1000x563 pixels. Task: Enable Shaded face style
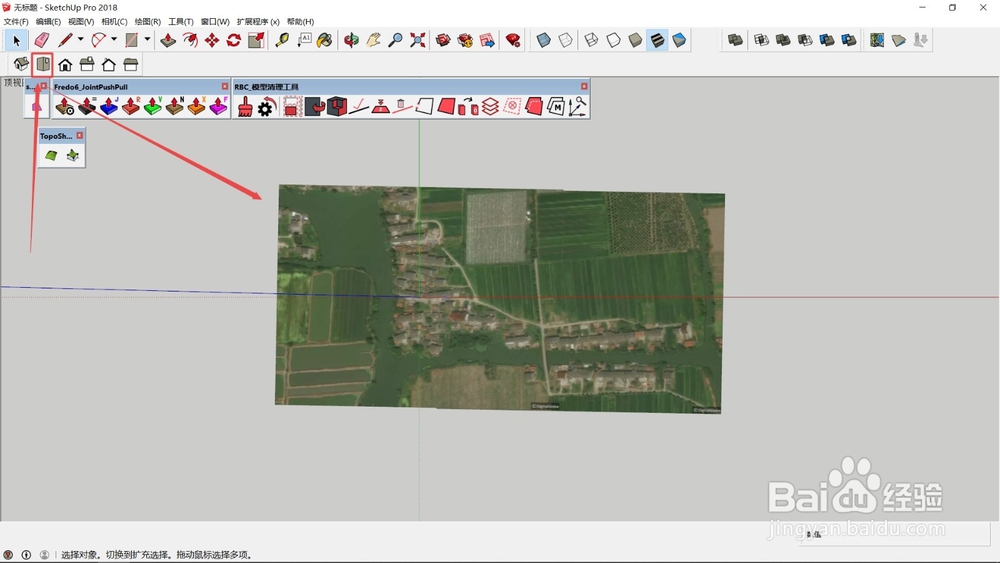pyautogui.click(x=635, y=40)
